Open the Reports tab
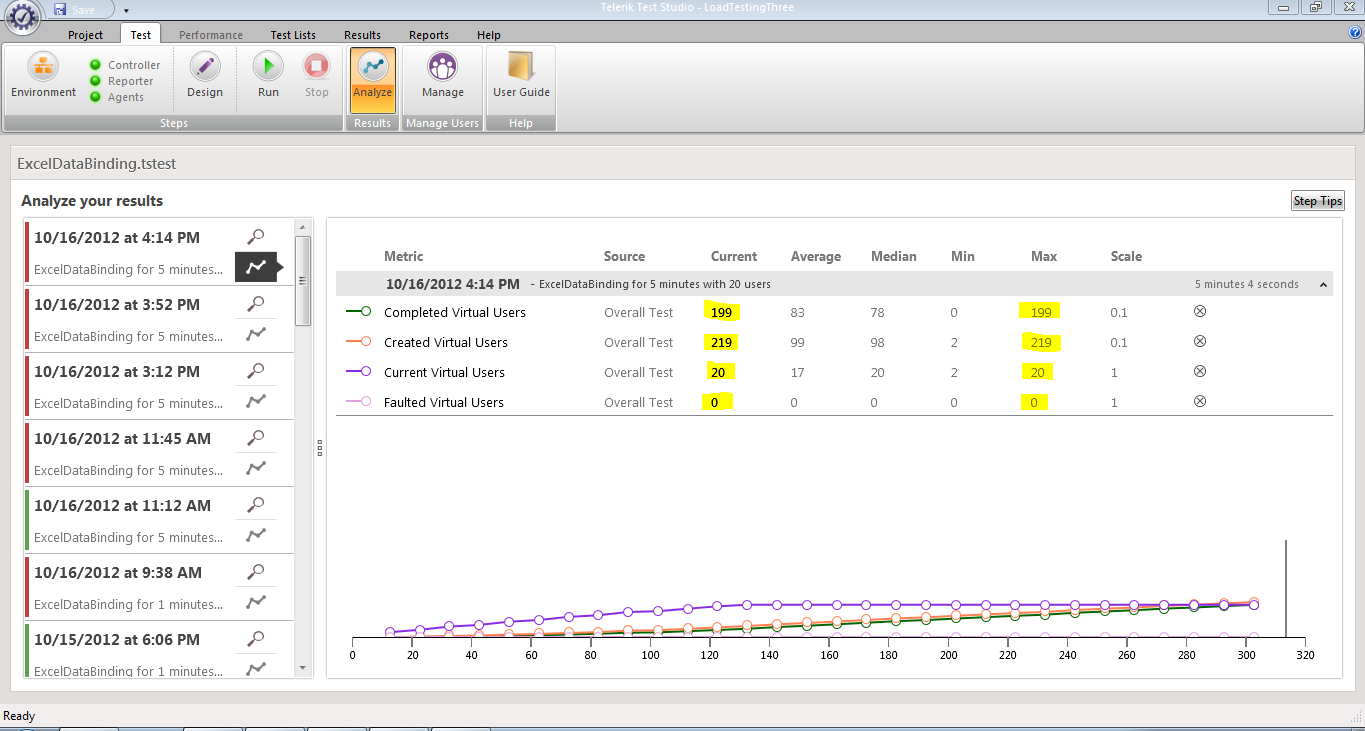The height and width of the screenshot is (731, 1365). pyautogui.click(x=428, y=35)
